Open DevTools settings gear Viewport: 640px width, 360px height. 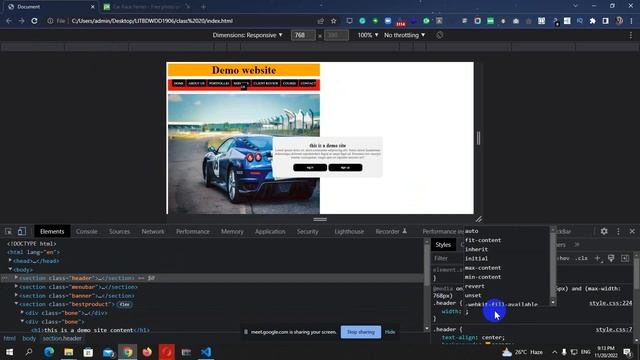(x=604, y=231)
